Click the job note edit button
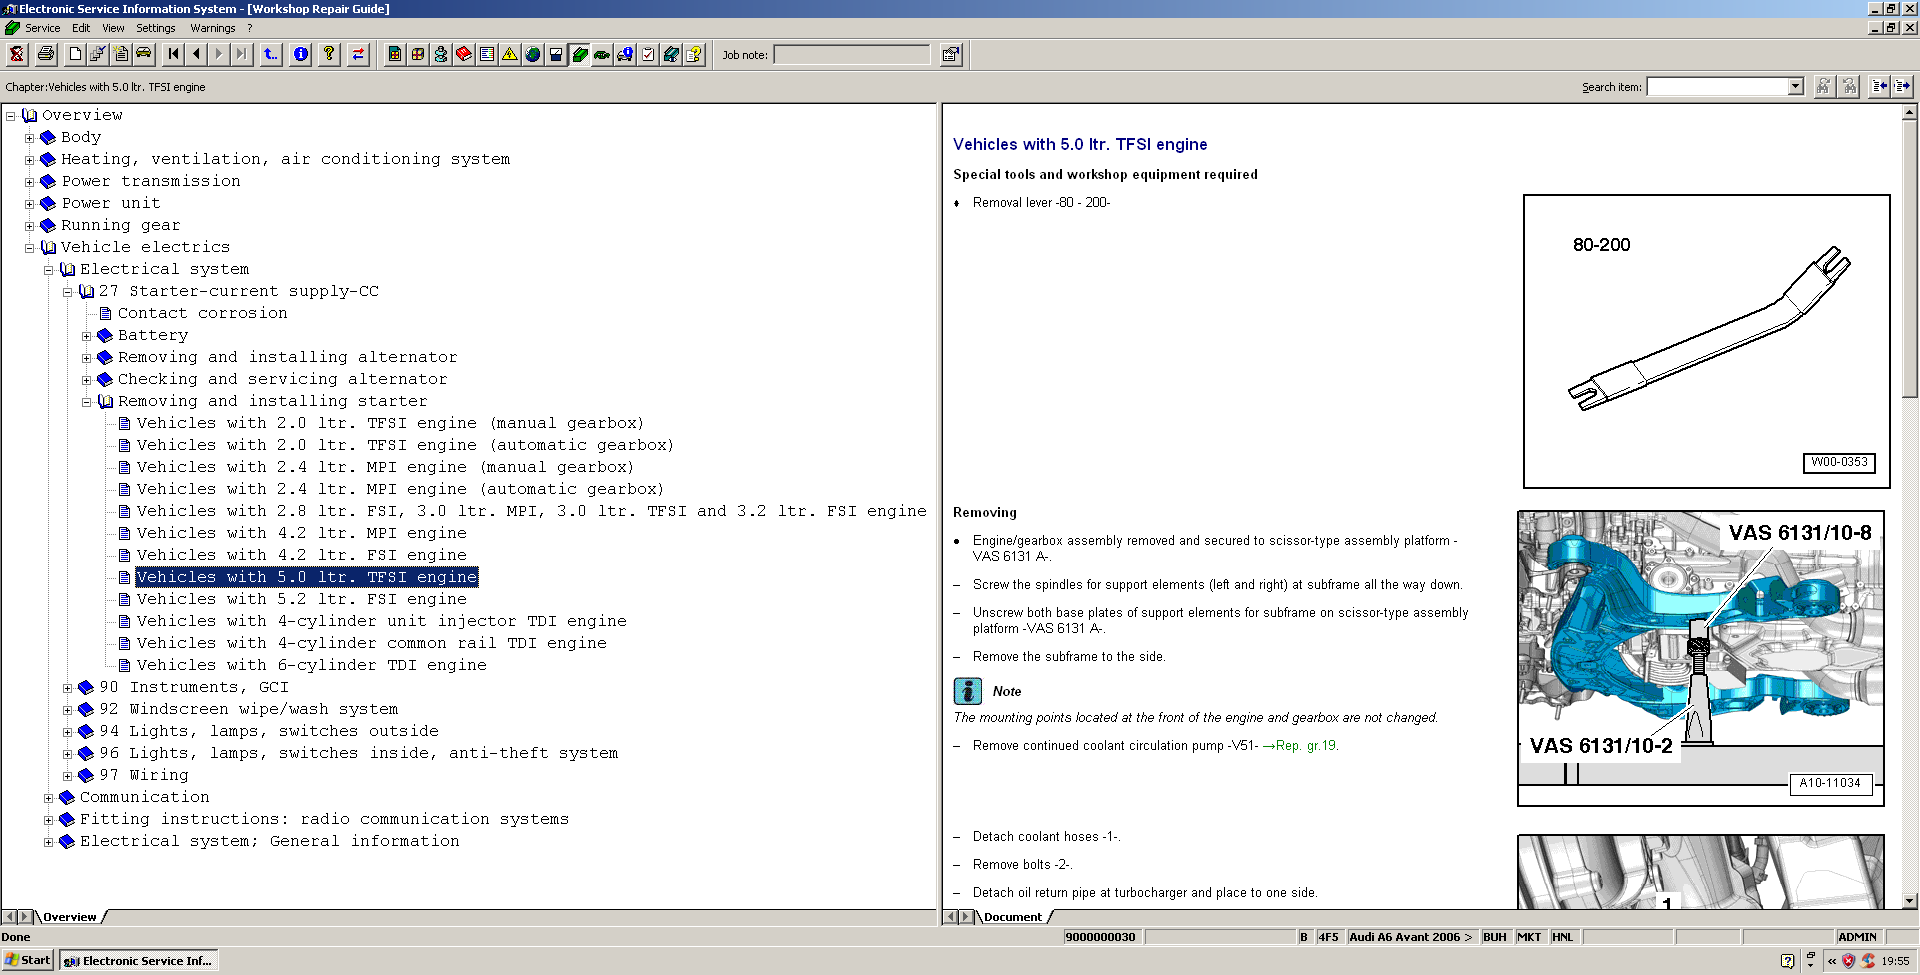This screenshot has width=1920, height=975. [x=951, y=55]
